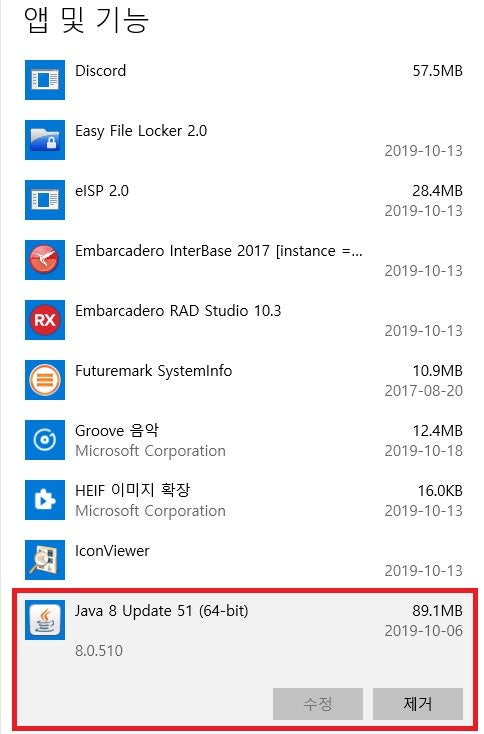Click the 57.5MB size of Discord
Screen dimensions: 484x734
pyautogui.click(x=437, y=71)
